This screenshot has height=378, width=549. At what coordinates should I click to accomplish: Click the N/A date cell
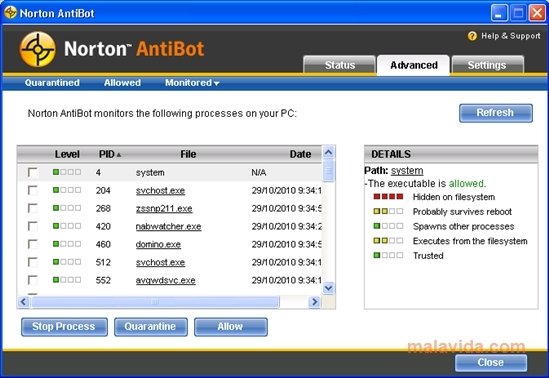[259, 172]
